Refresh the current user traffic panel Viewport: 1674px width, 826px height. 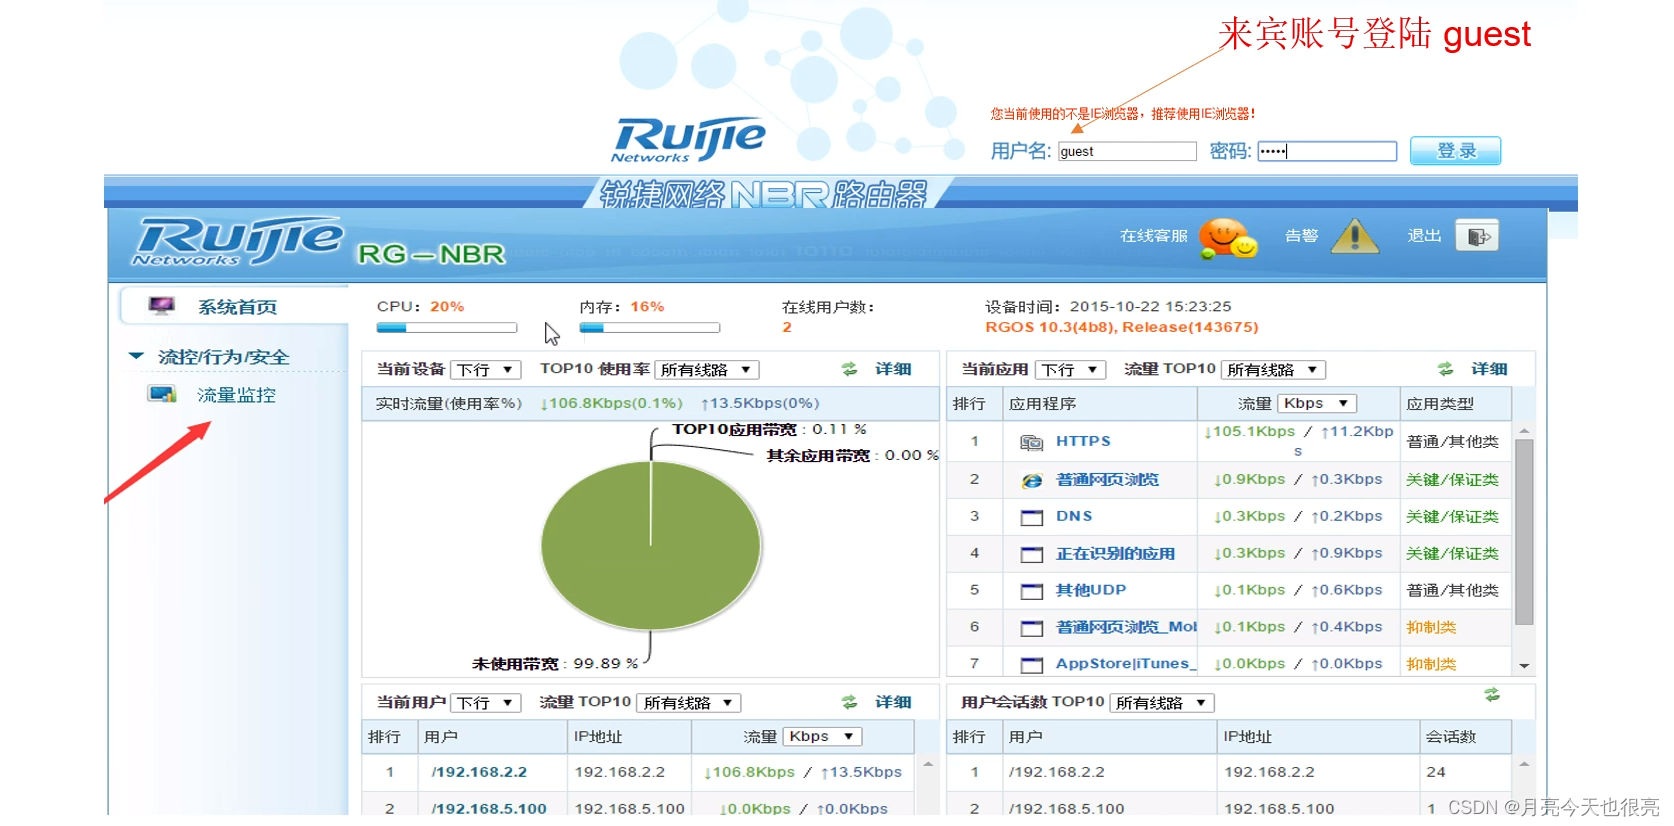point(849,702)
